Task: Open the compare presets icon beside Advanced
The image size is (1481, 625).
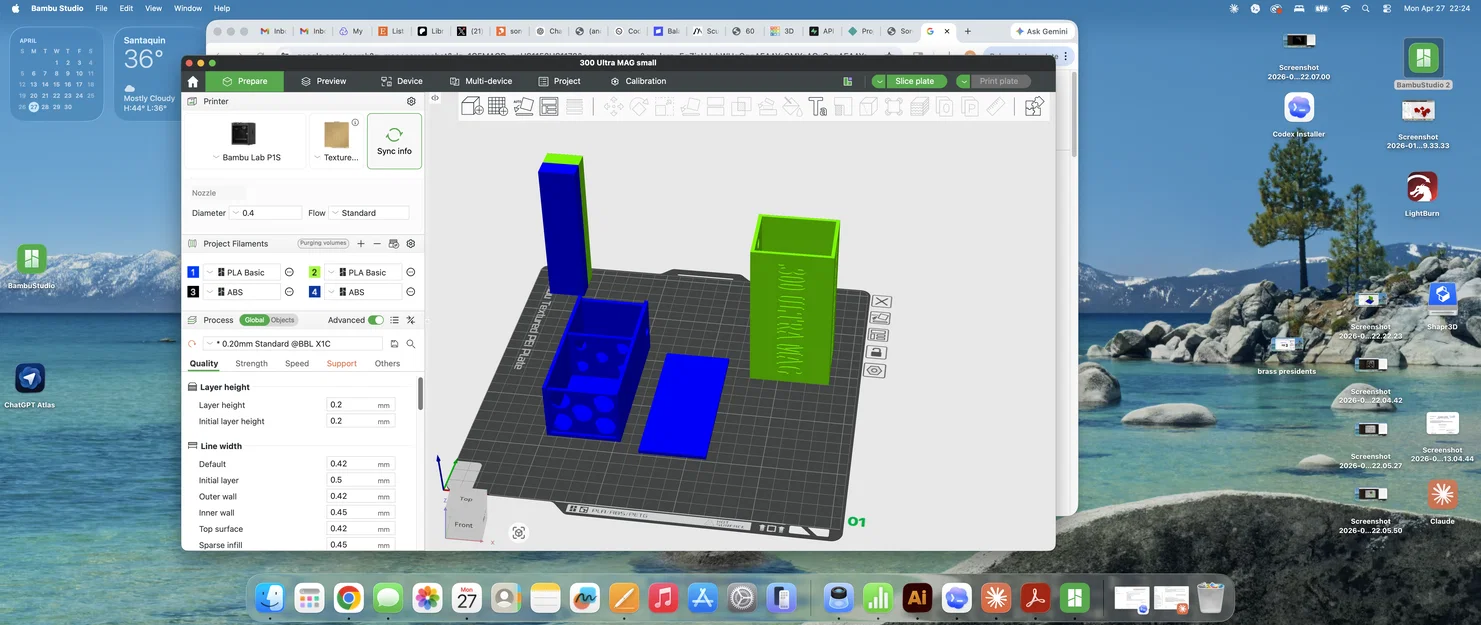Action: coord(411,320)
